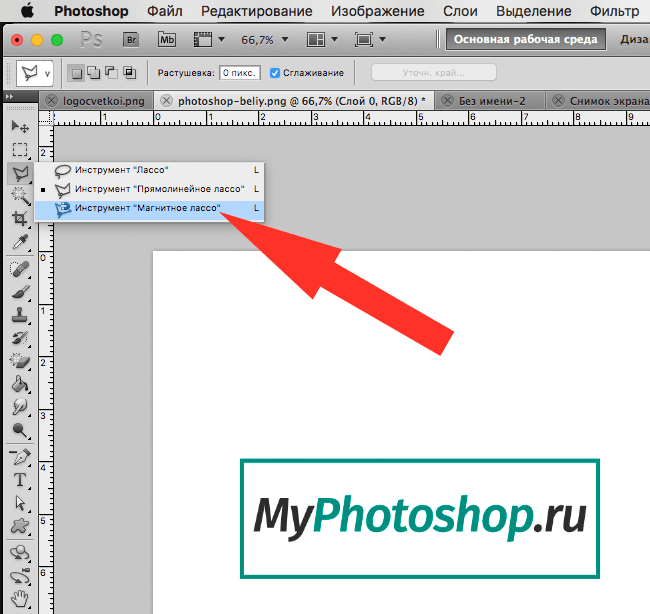Choose Инструмент "Магнитное лассо" from flyout

tap(148, 208)
